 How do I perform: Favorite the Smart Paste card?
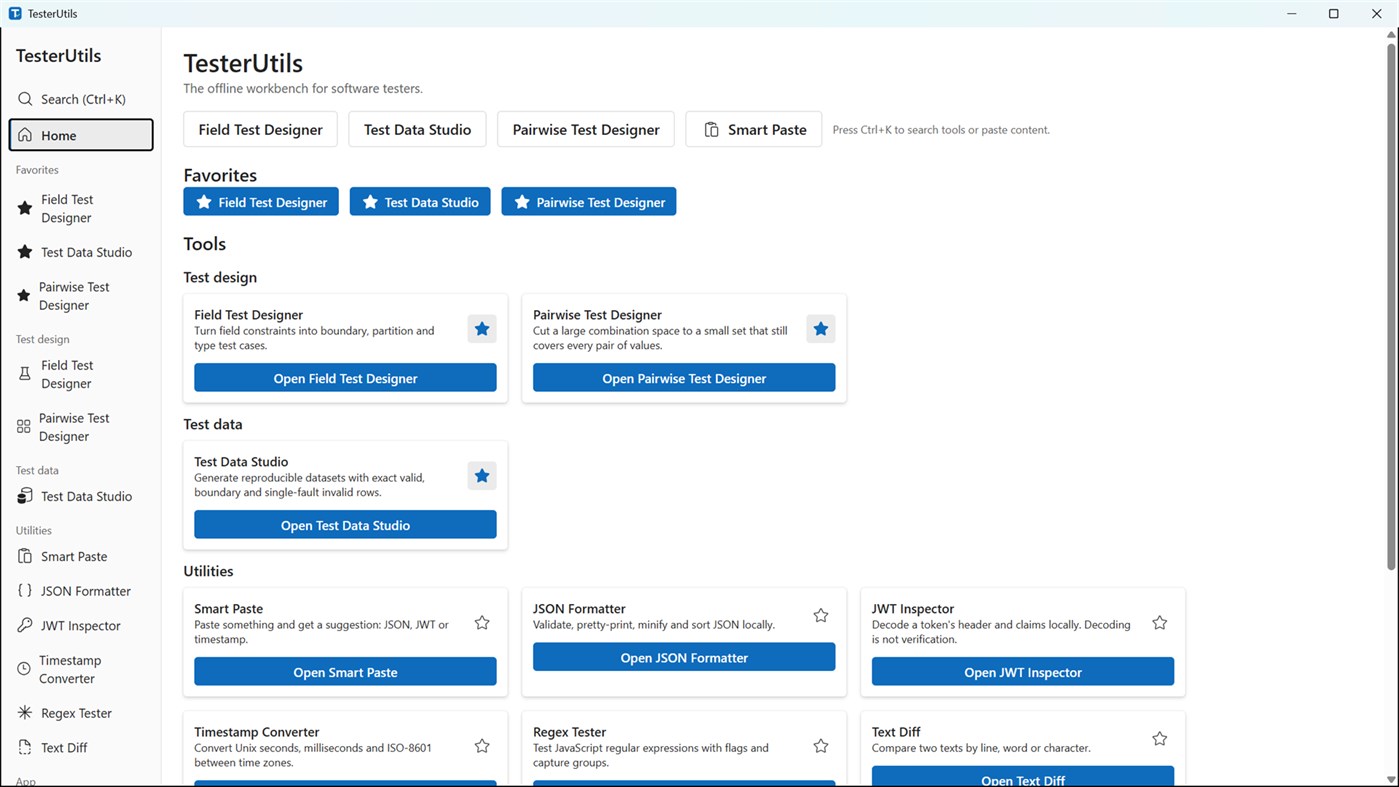[482, 623]
